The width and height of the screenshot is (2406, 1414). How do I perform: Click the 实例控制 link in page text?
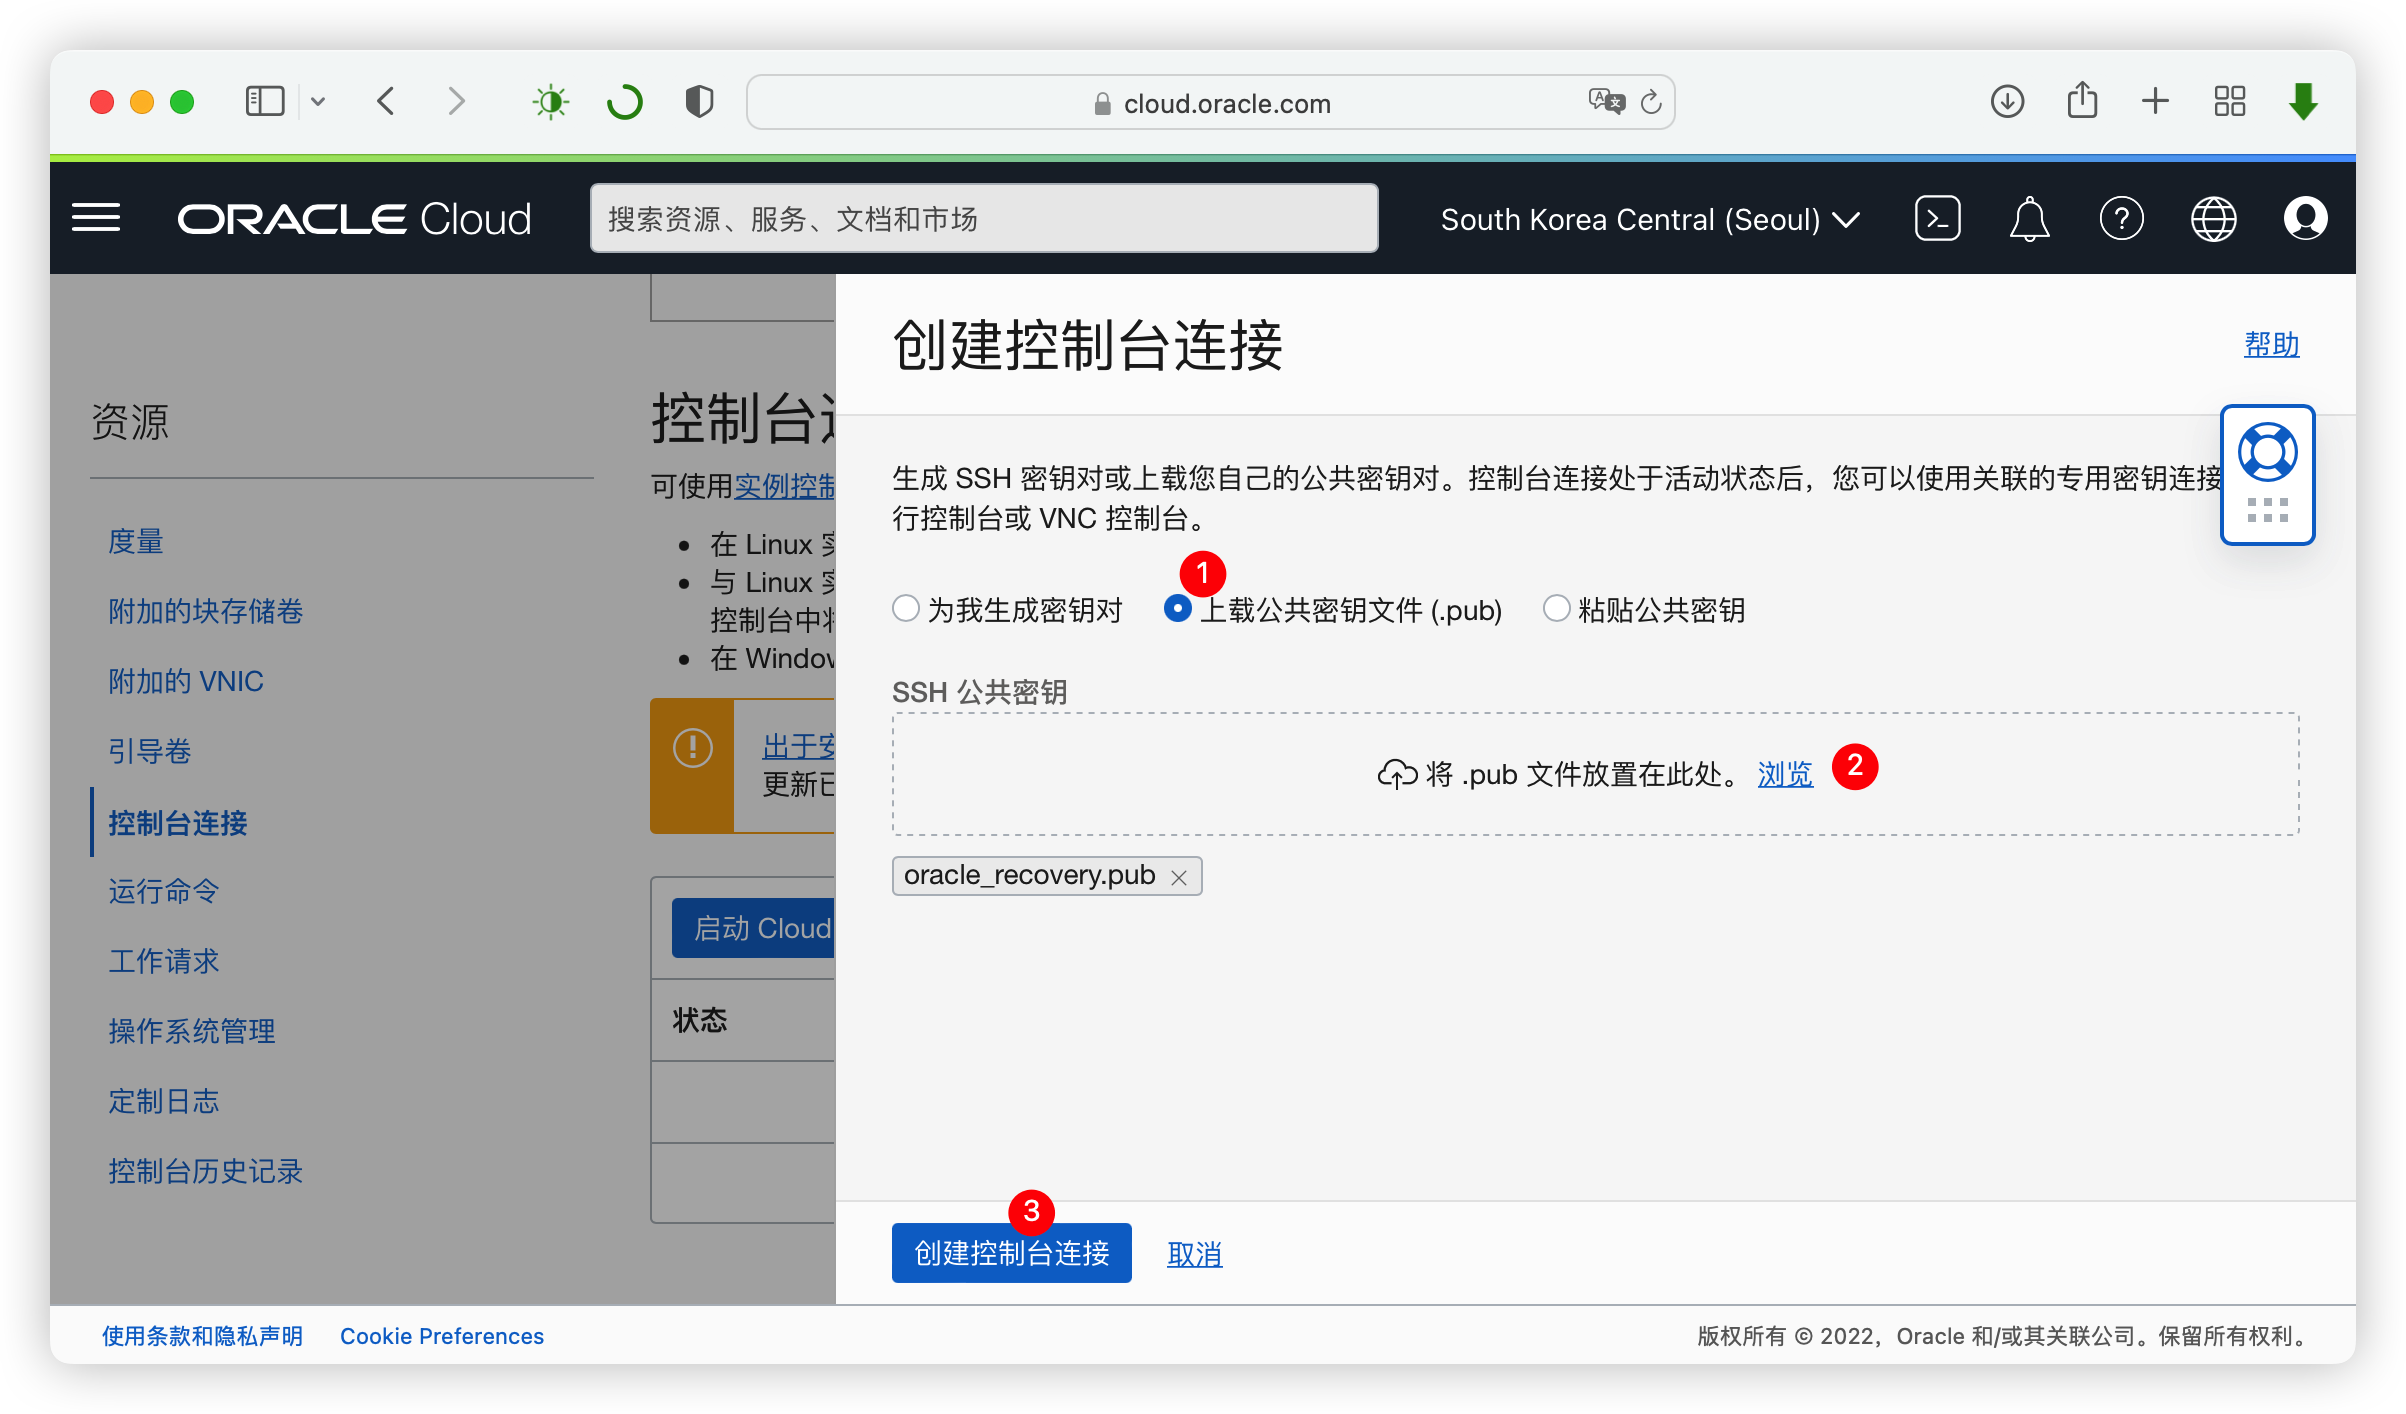(x=785, y=486)
